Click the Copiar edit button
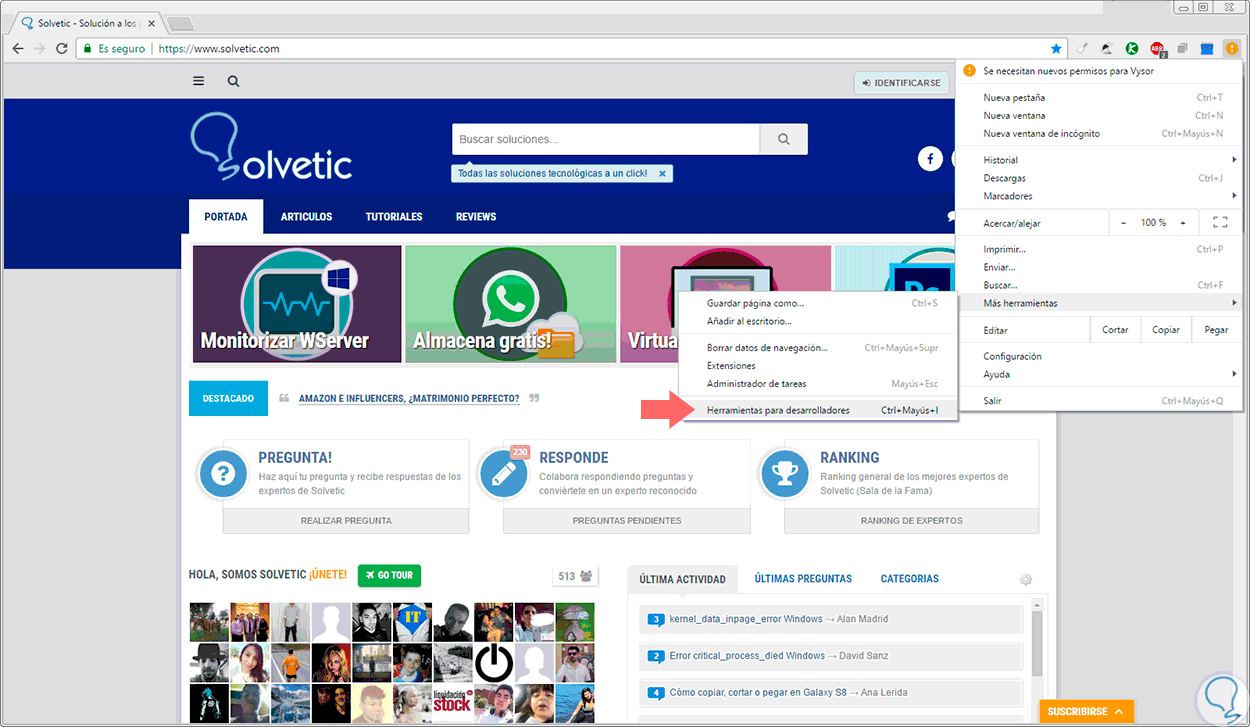 pyautogui.click(x=1166, y=330)
